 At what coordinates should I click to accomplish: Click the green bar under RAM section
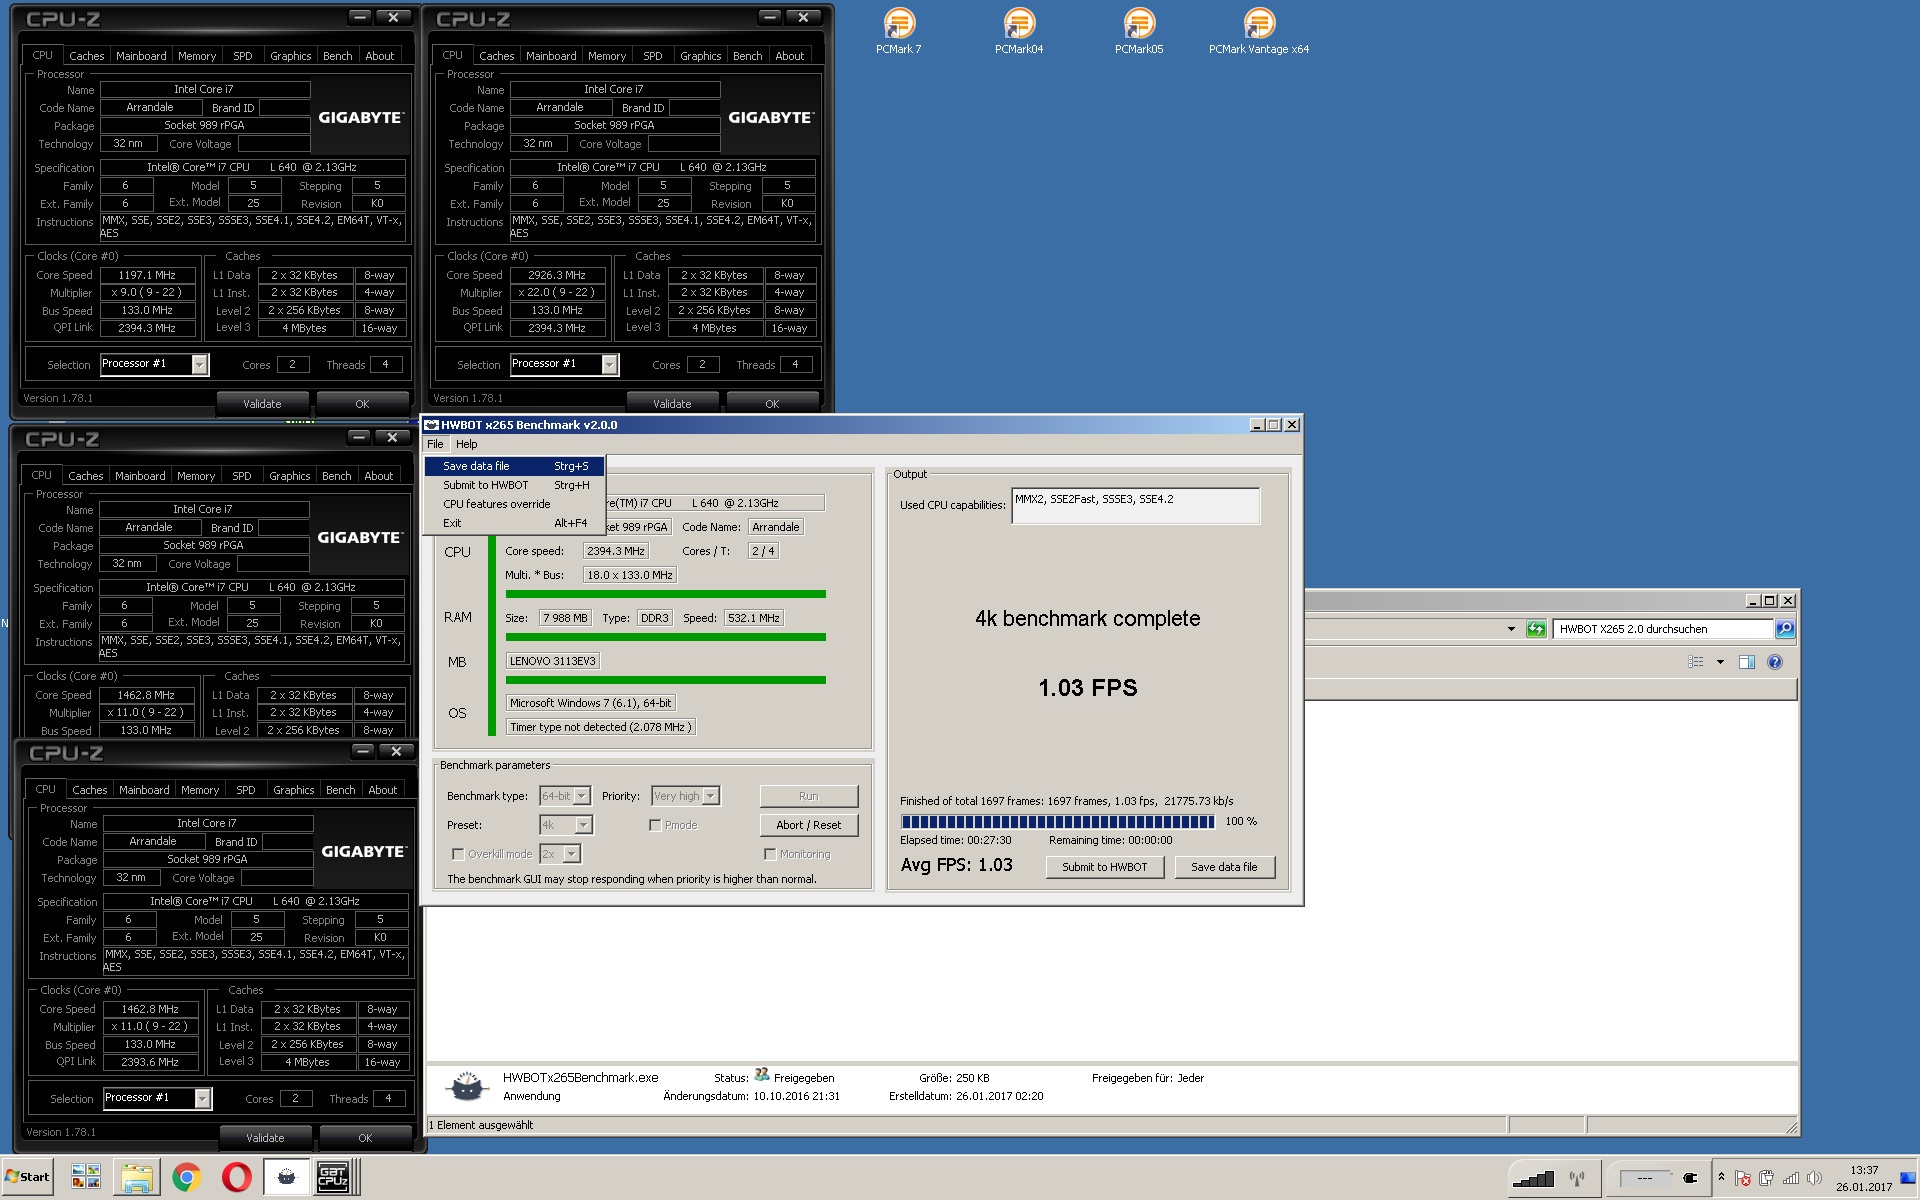665,637
